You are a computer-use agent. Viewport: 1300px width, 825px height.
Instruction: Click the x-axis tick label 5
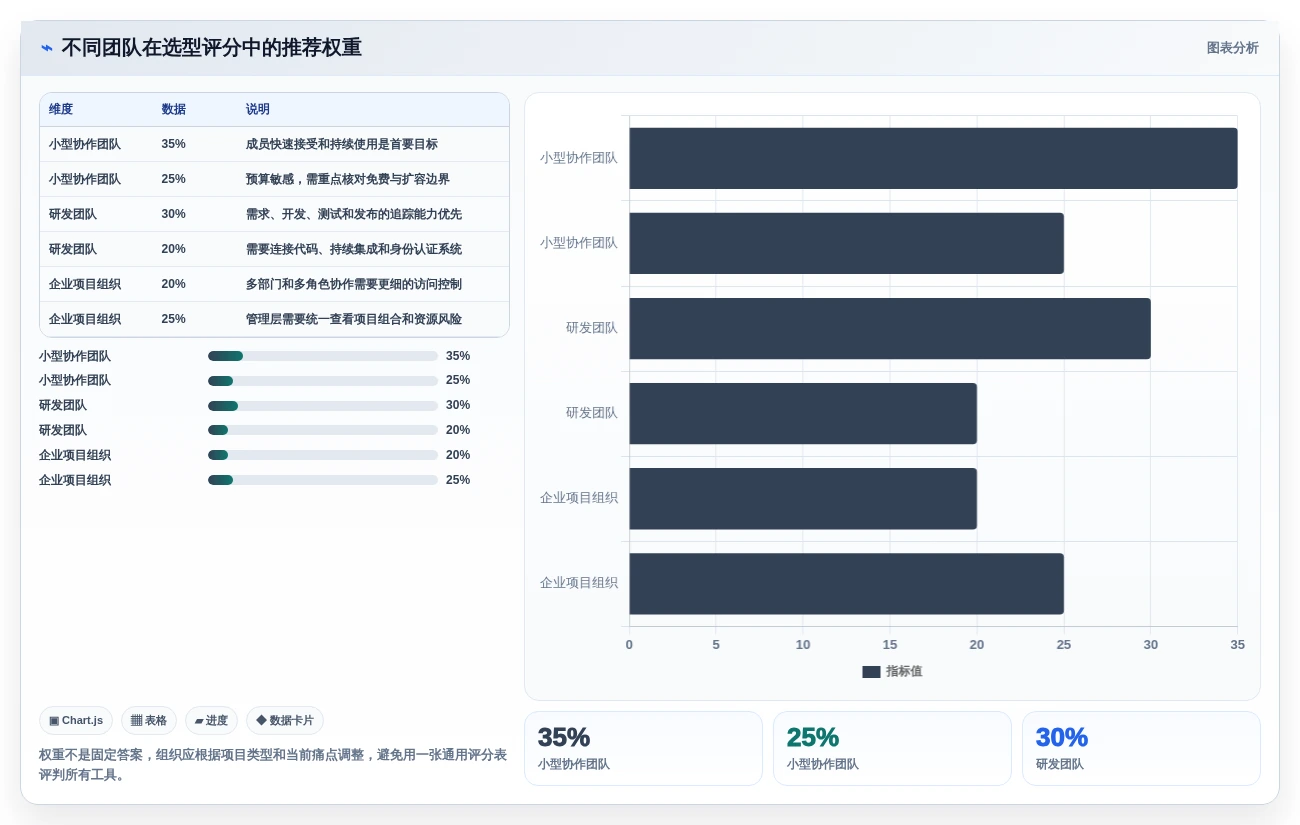point(716,645)
